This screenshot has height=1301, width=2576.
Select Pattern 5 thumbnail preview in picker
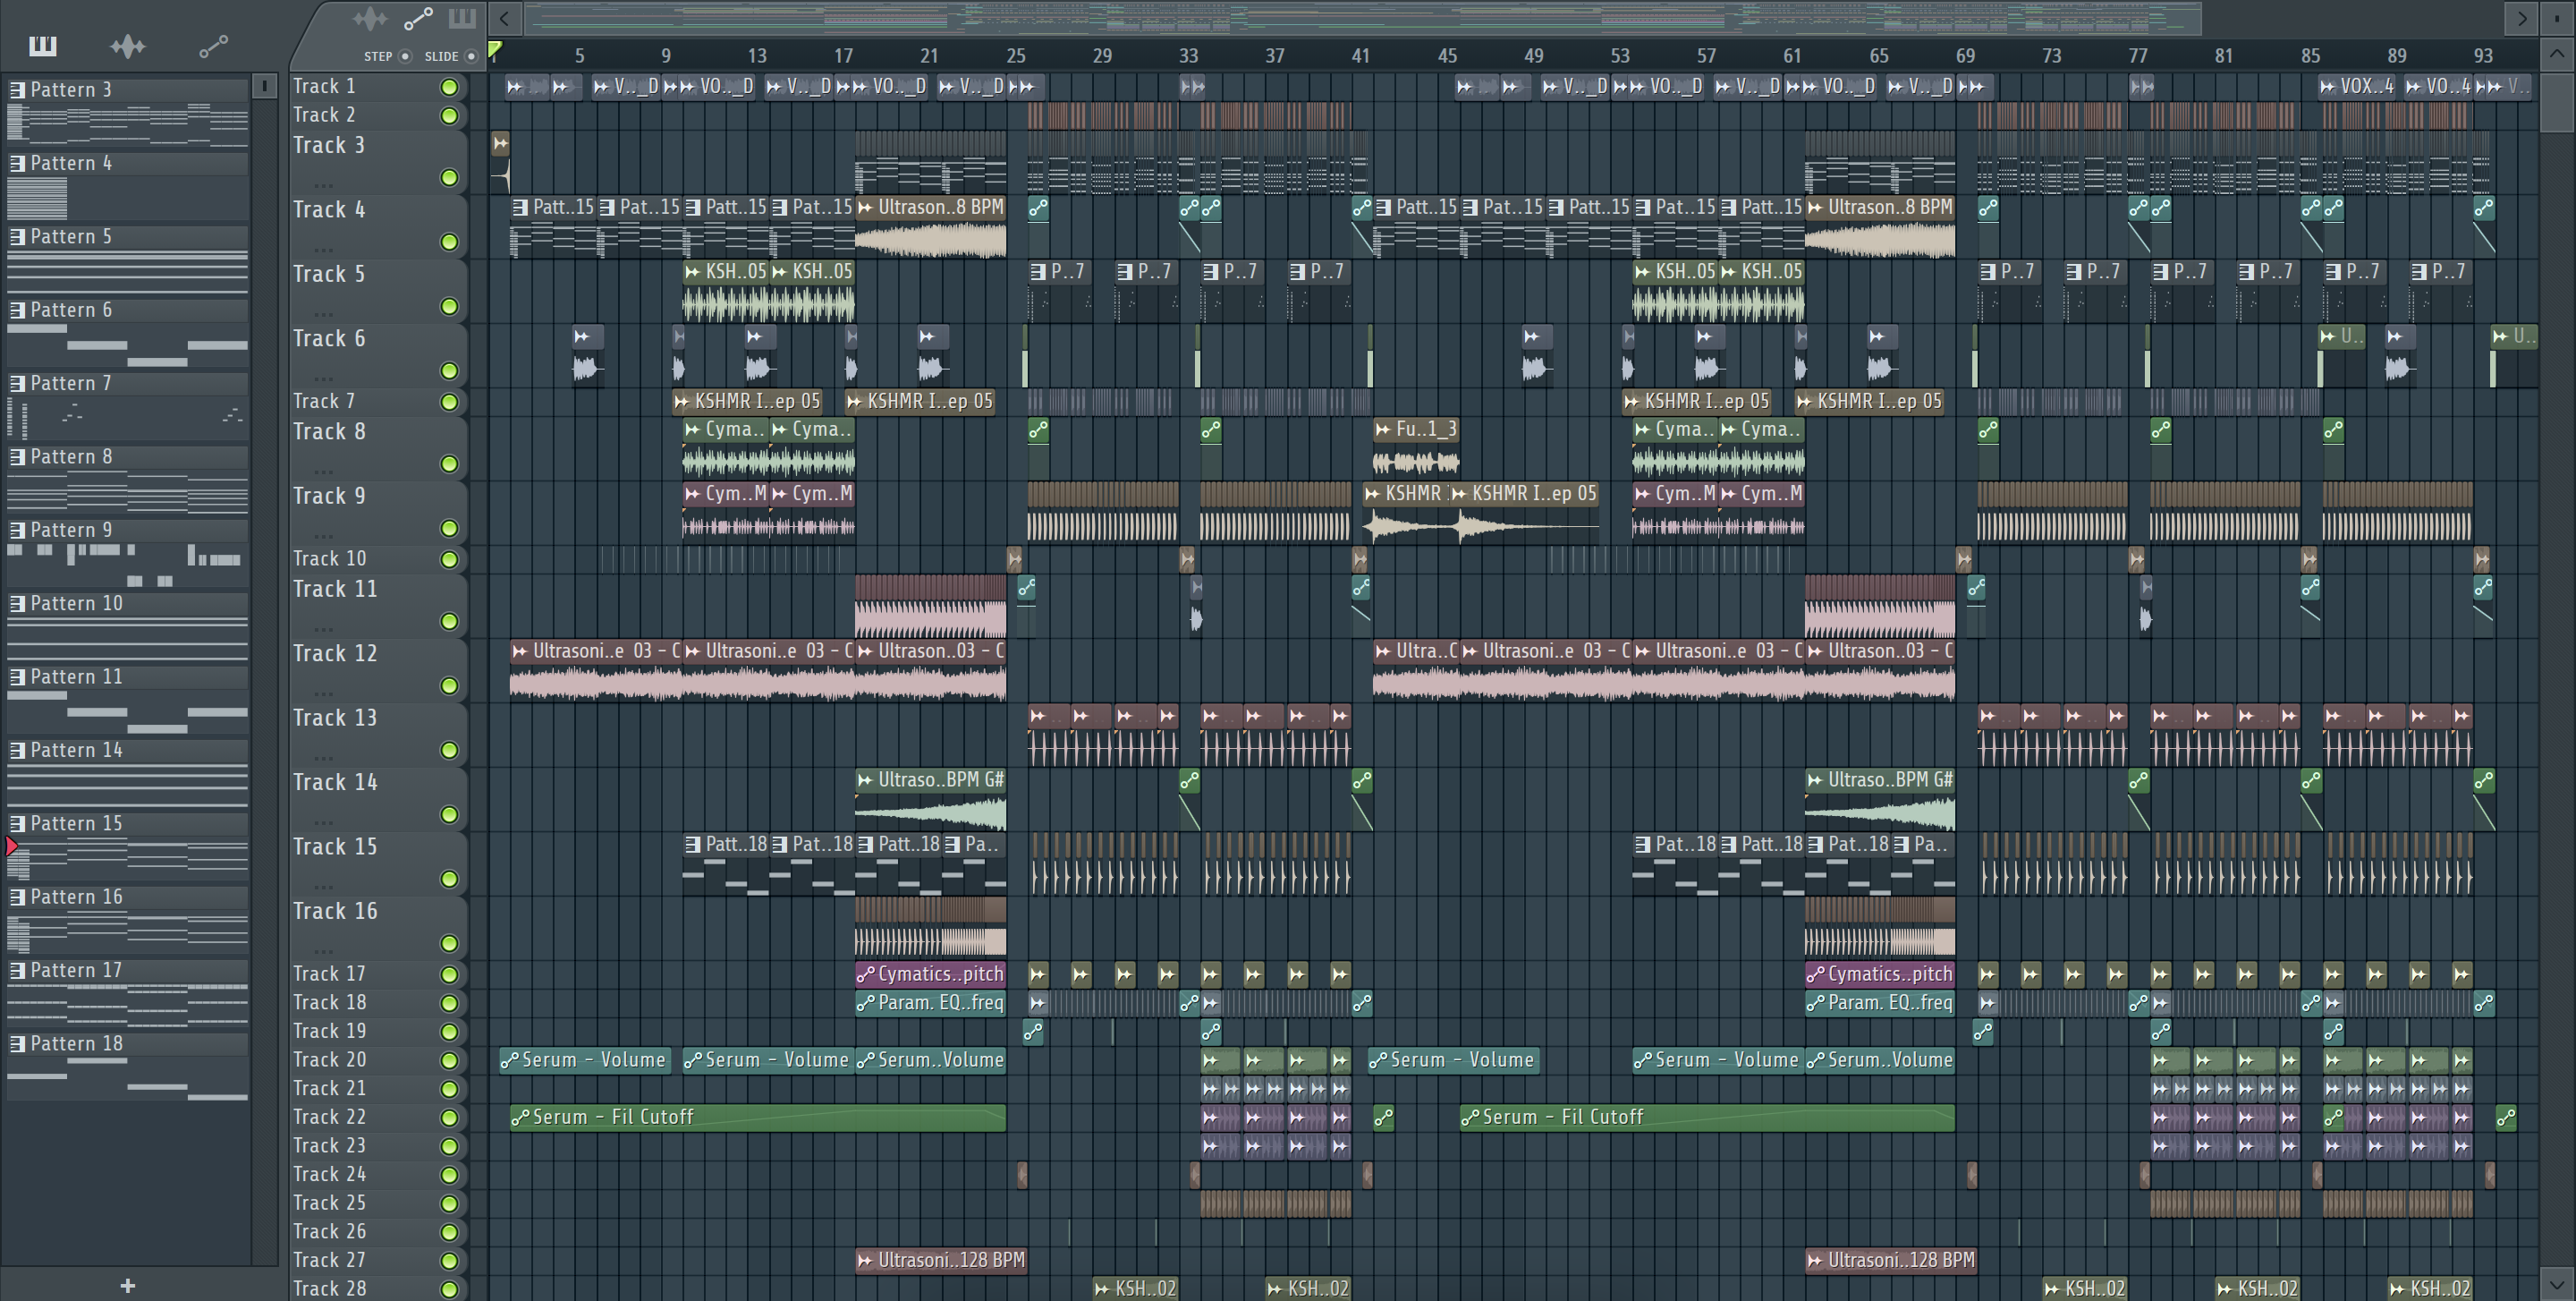coord(128,271)
